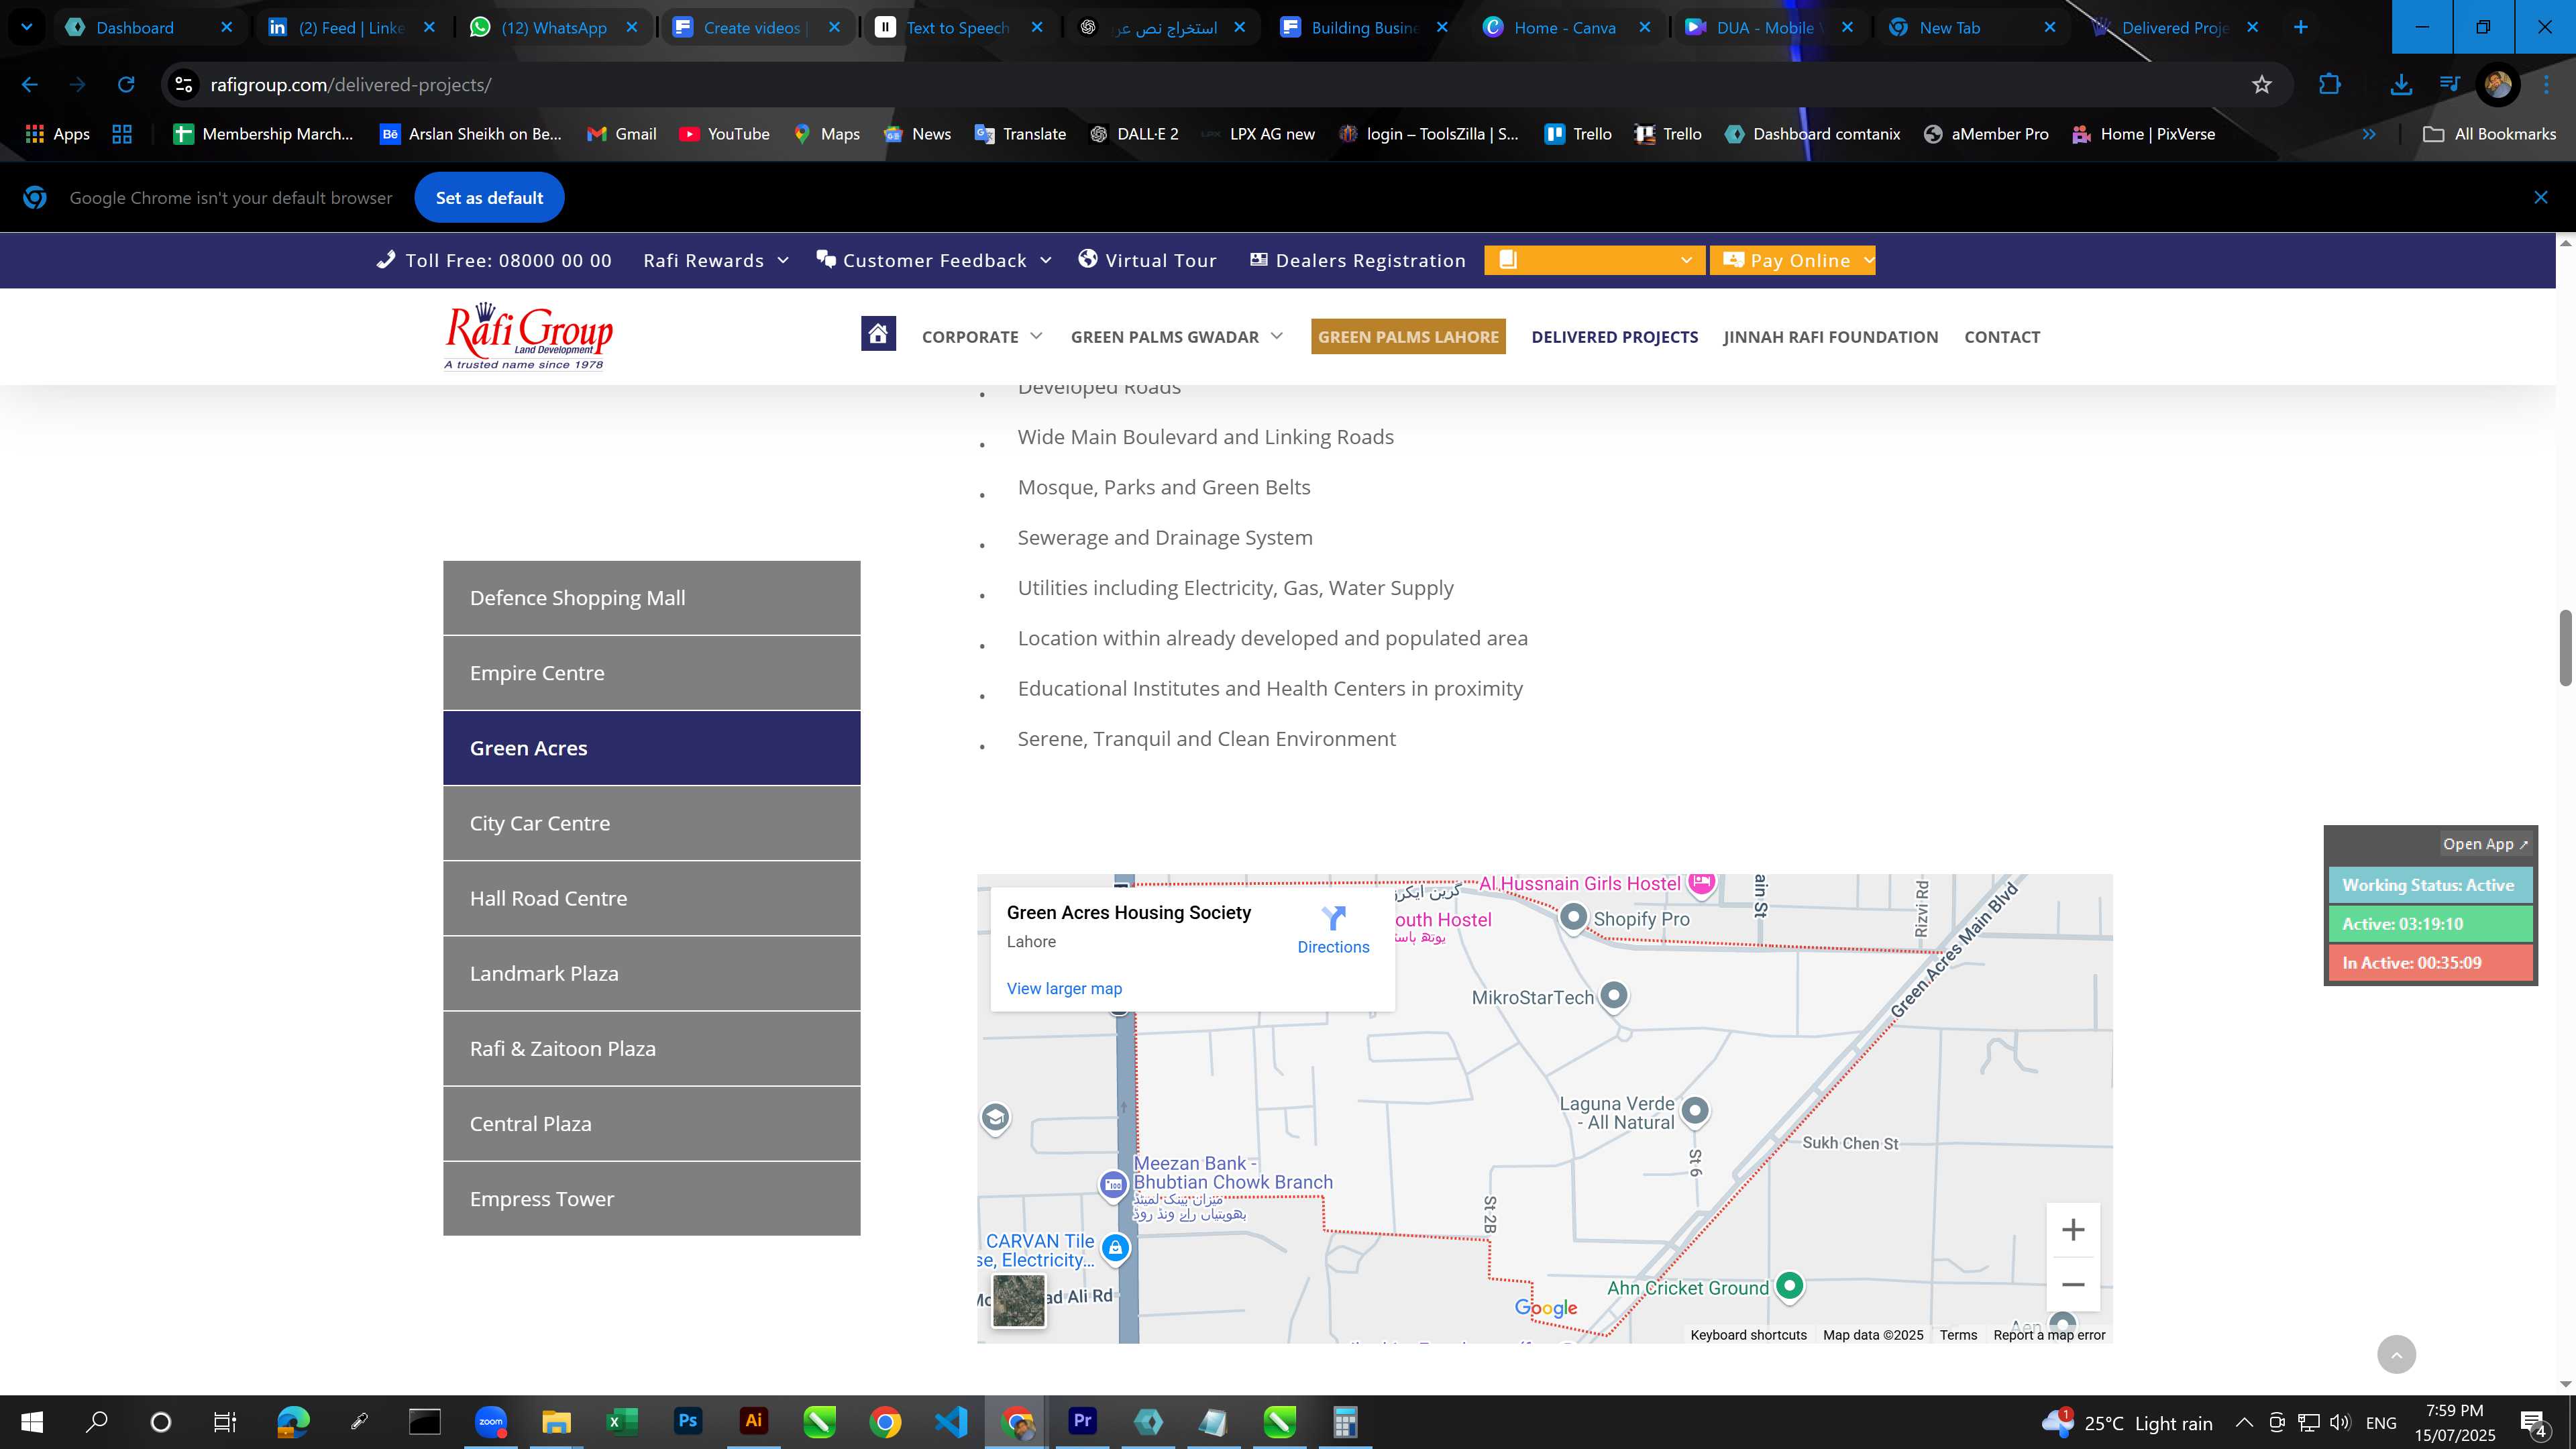Open Dealers Registration link

tap(1358, 261)
